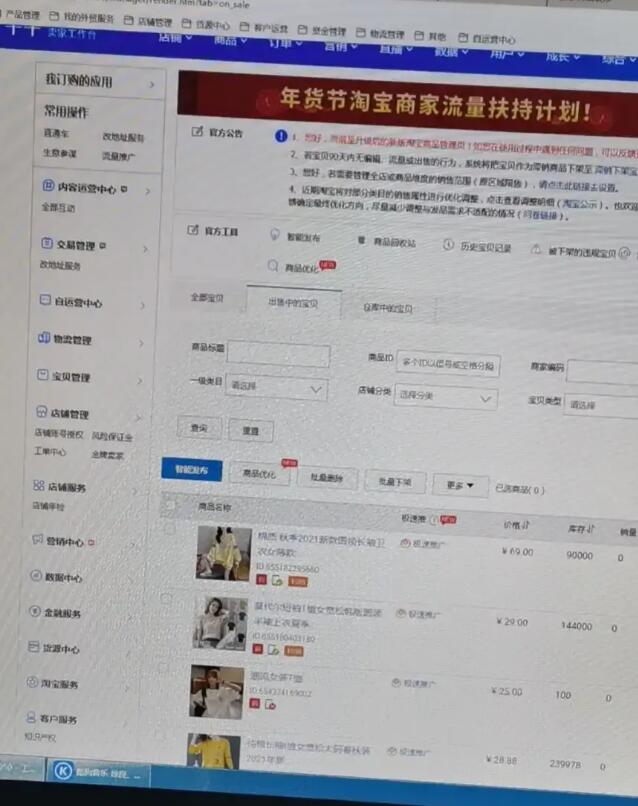
Task: Click the 宝贝管理 sidebar icon
Action: [43, 375]
